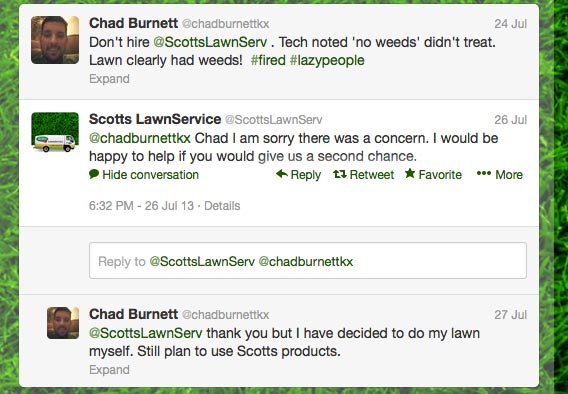Open the #lazypeople hashtag

tap(327, 60)
